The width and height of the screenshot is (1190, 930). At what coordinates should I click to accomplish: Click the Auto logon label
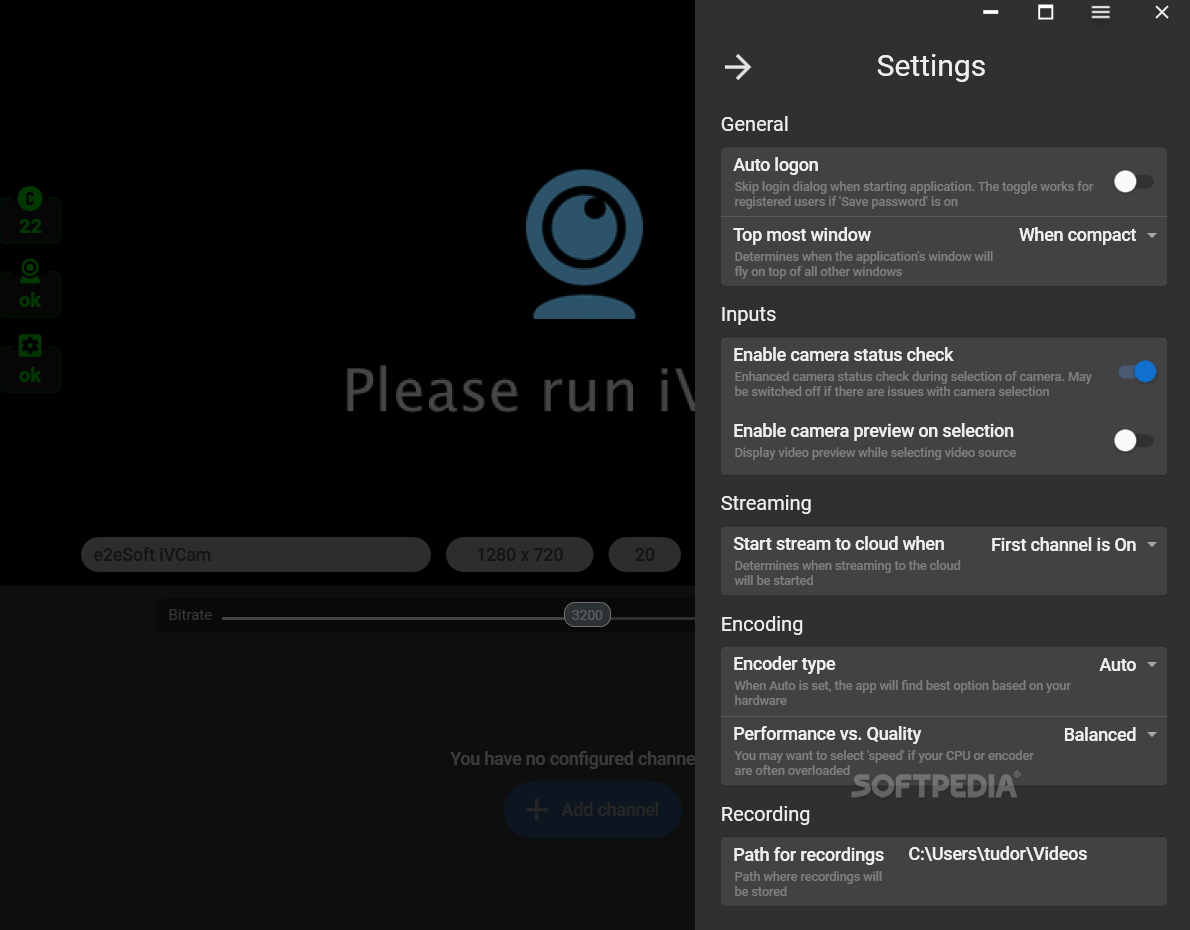click(x=776, y=165)
